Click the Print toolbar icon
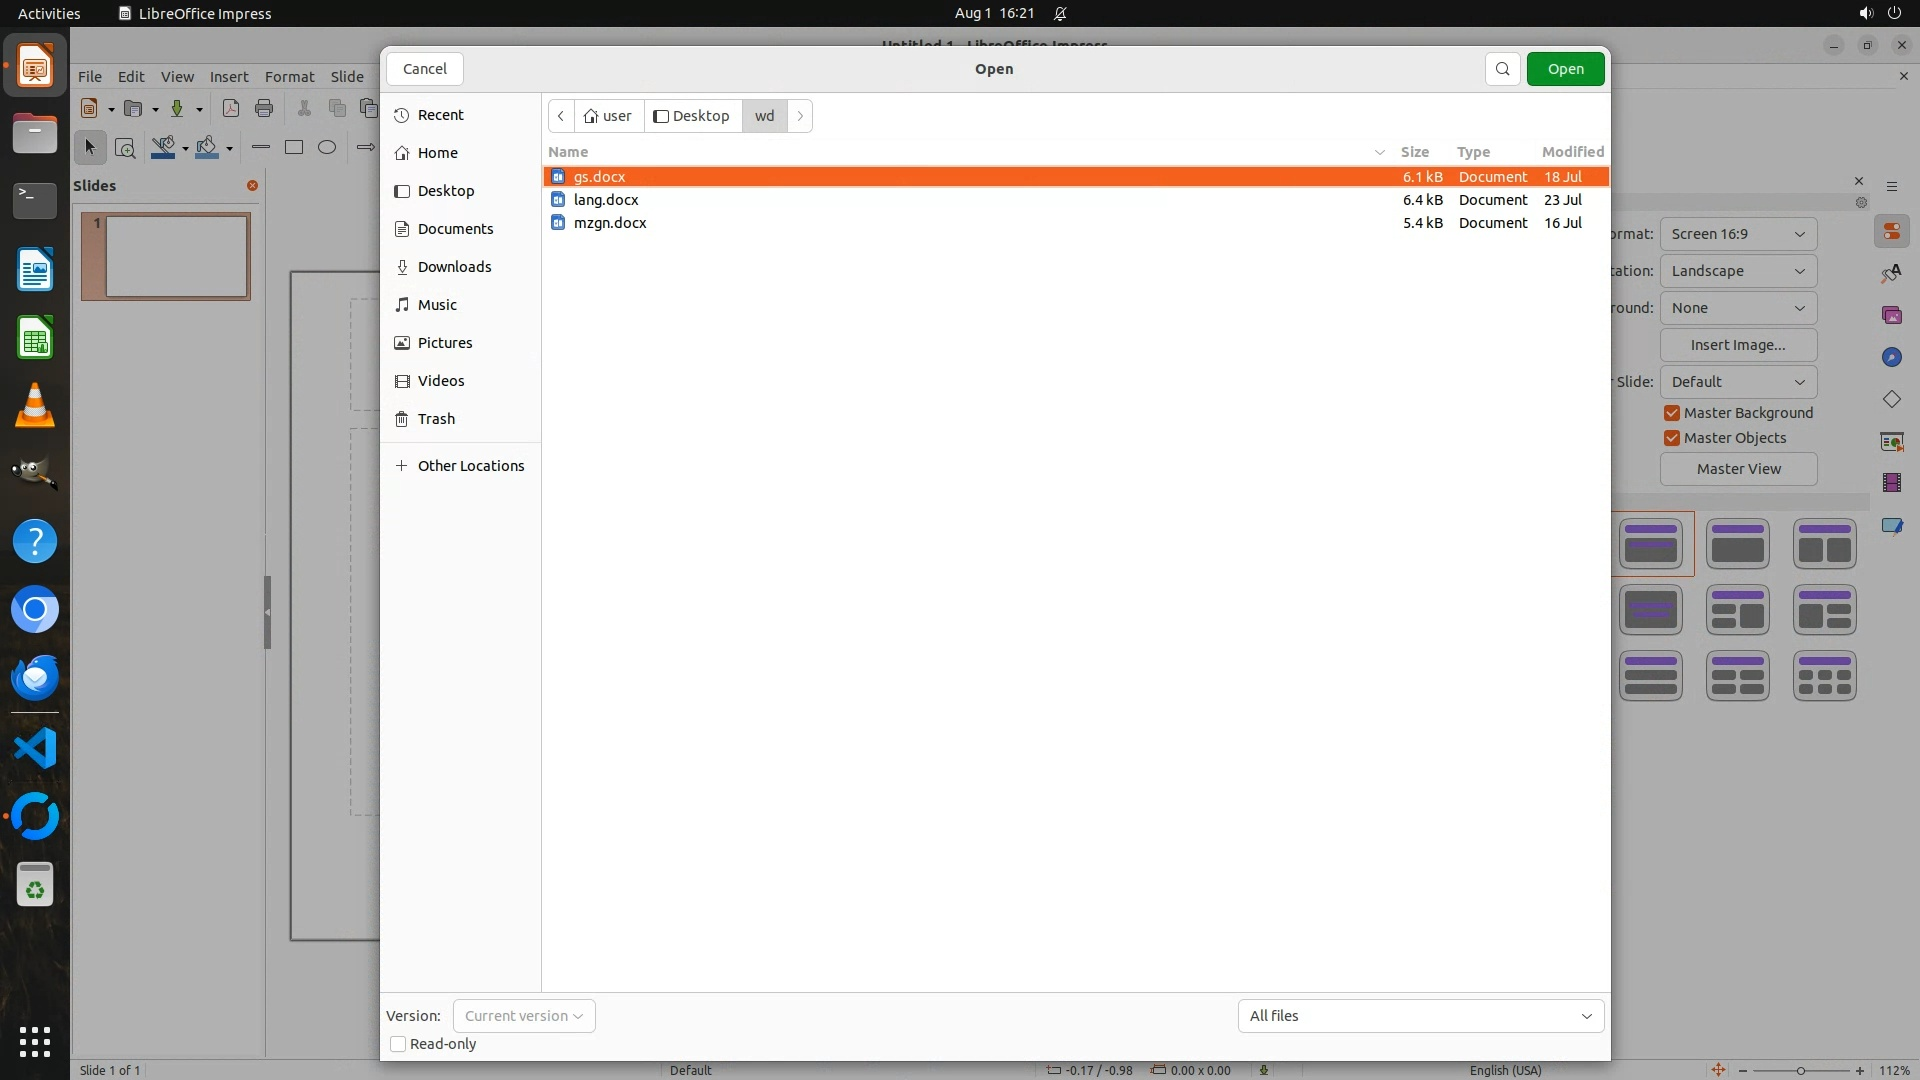This screenshot has height=1080, width=1920. [264, 109]
